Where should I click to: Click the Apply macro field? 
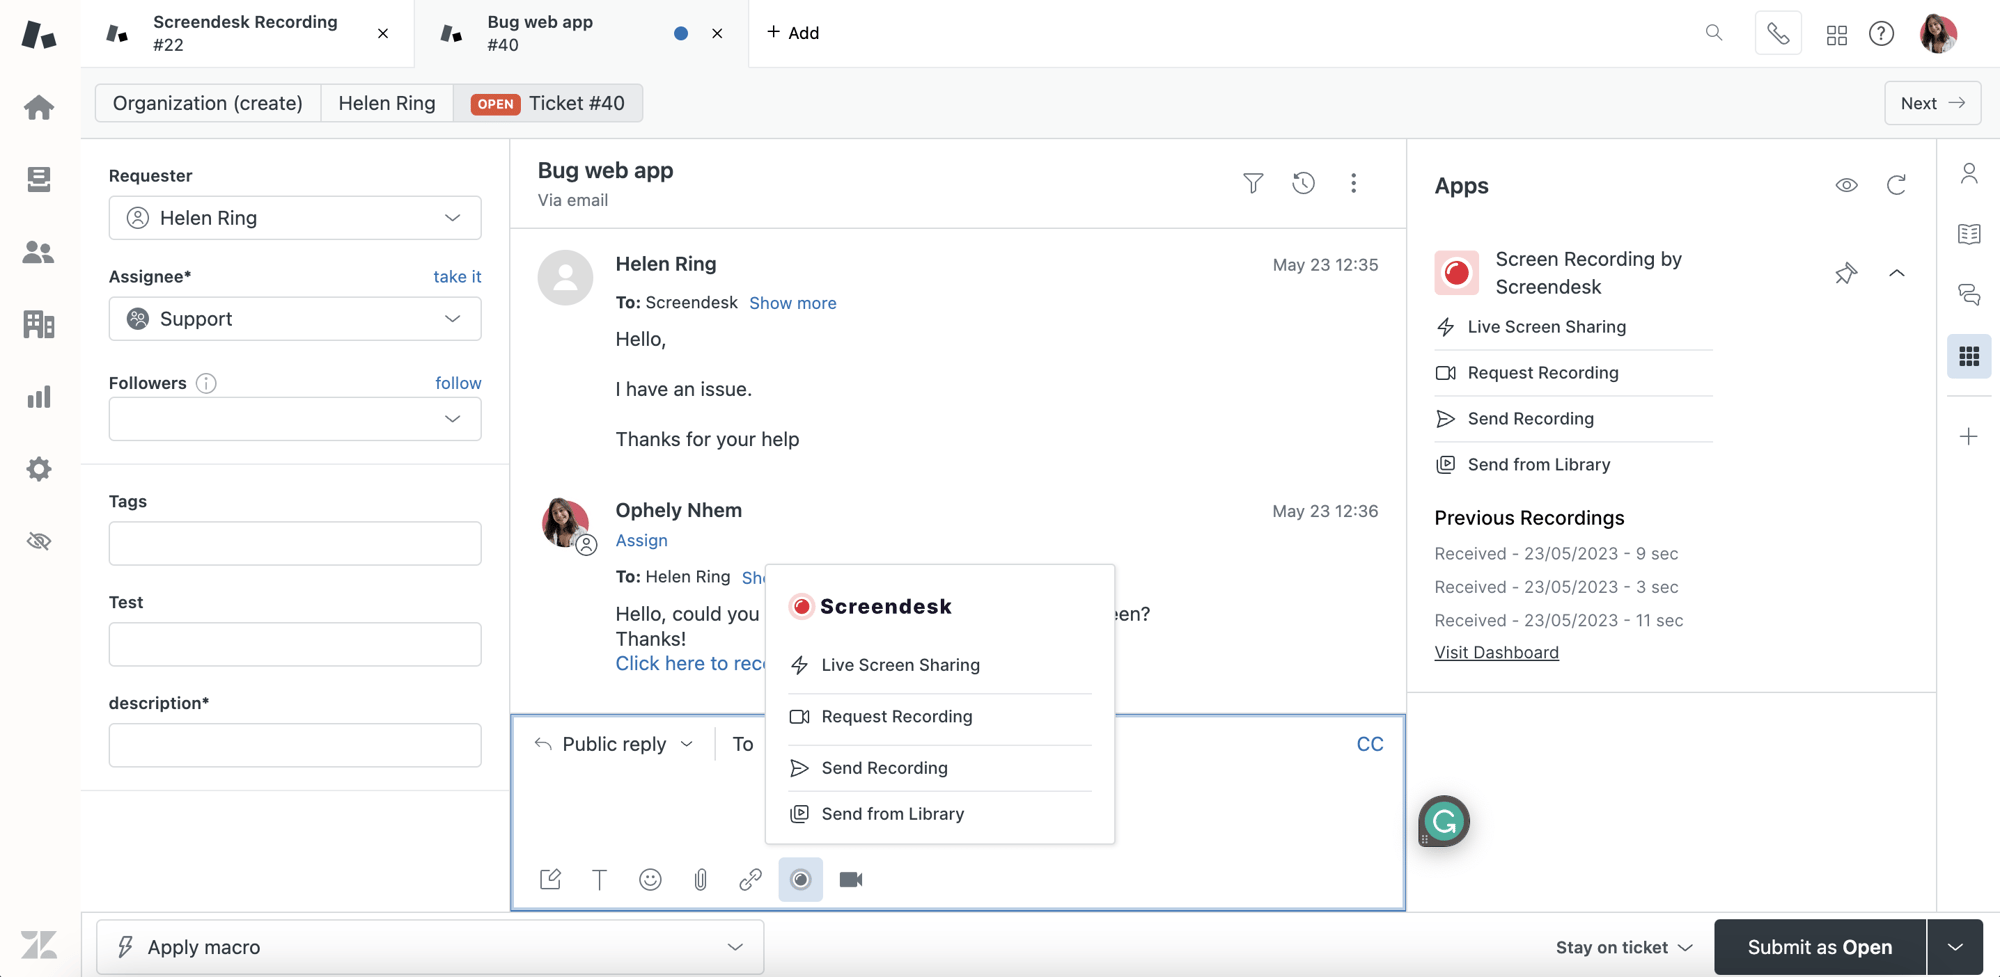pyautogui.click(x=428, y=946)
